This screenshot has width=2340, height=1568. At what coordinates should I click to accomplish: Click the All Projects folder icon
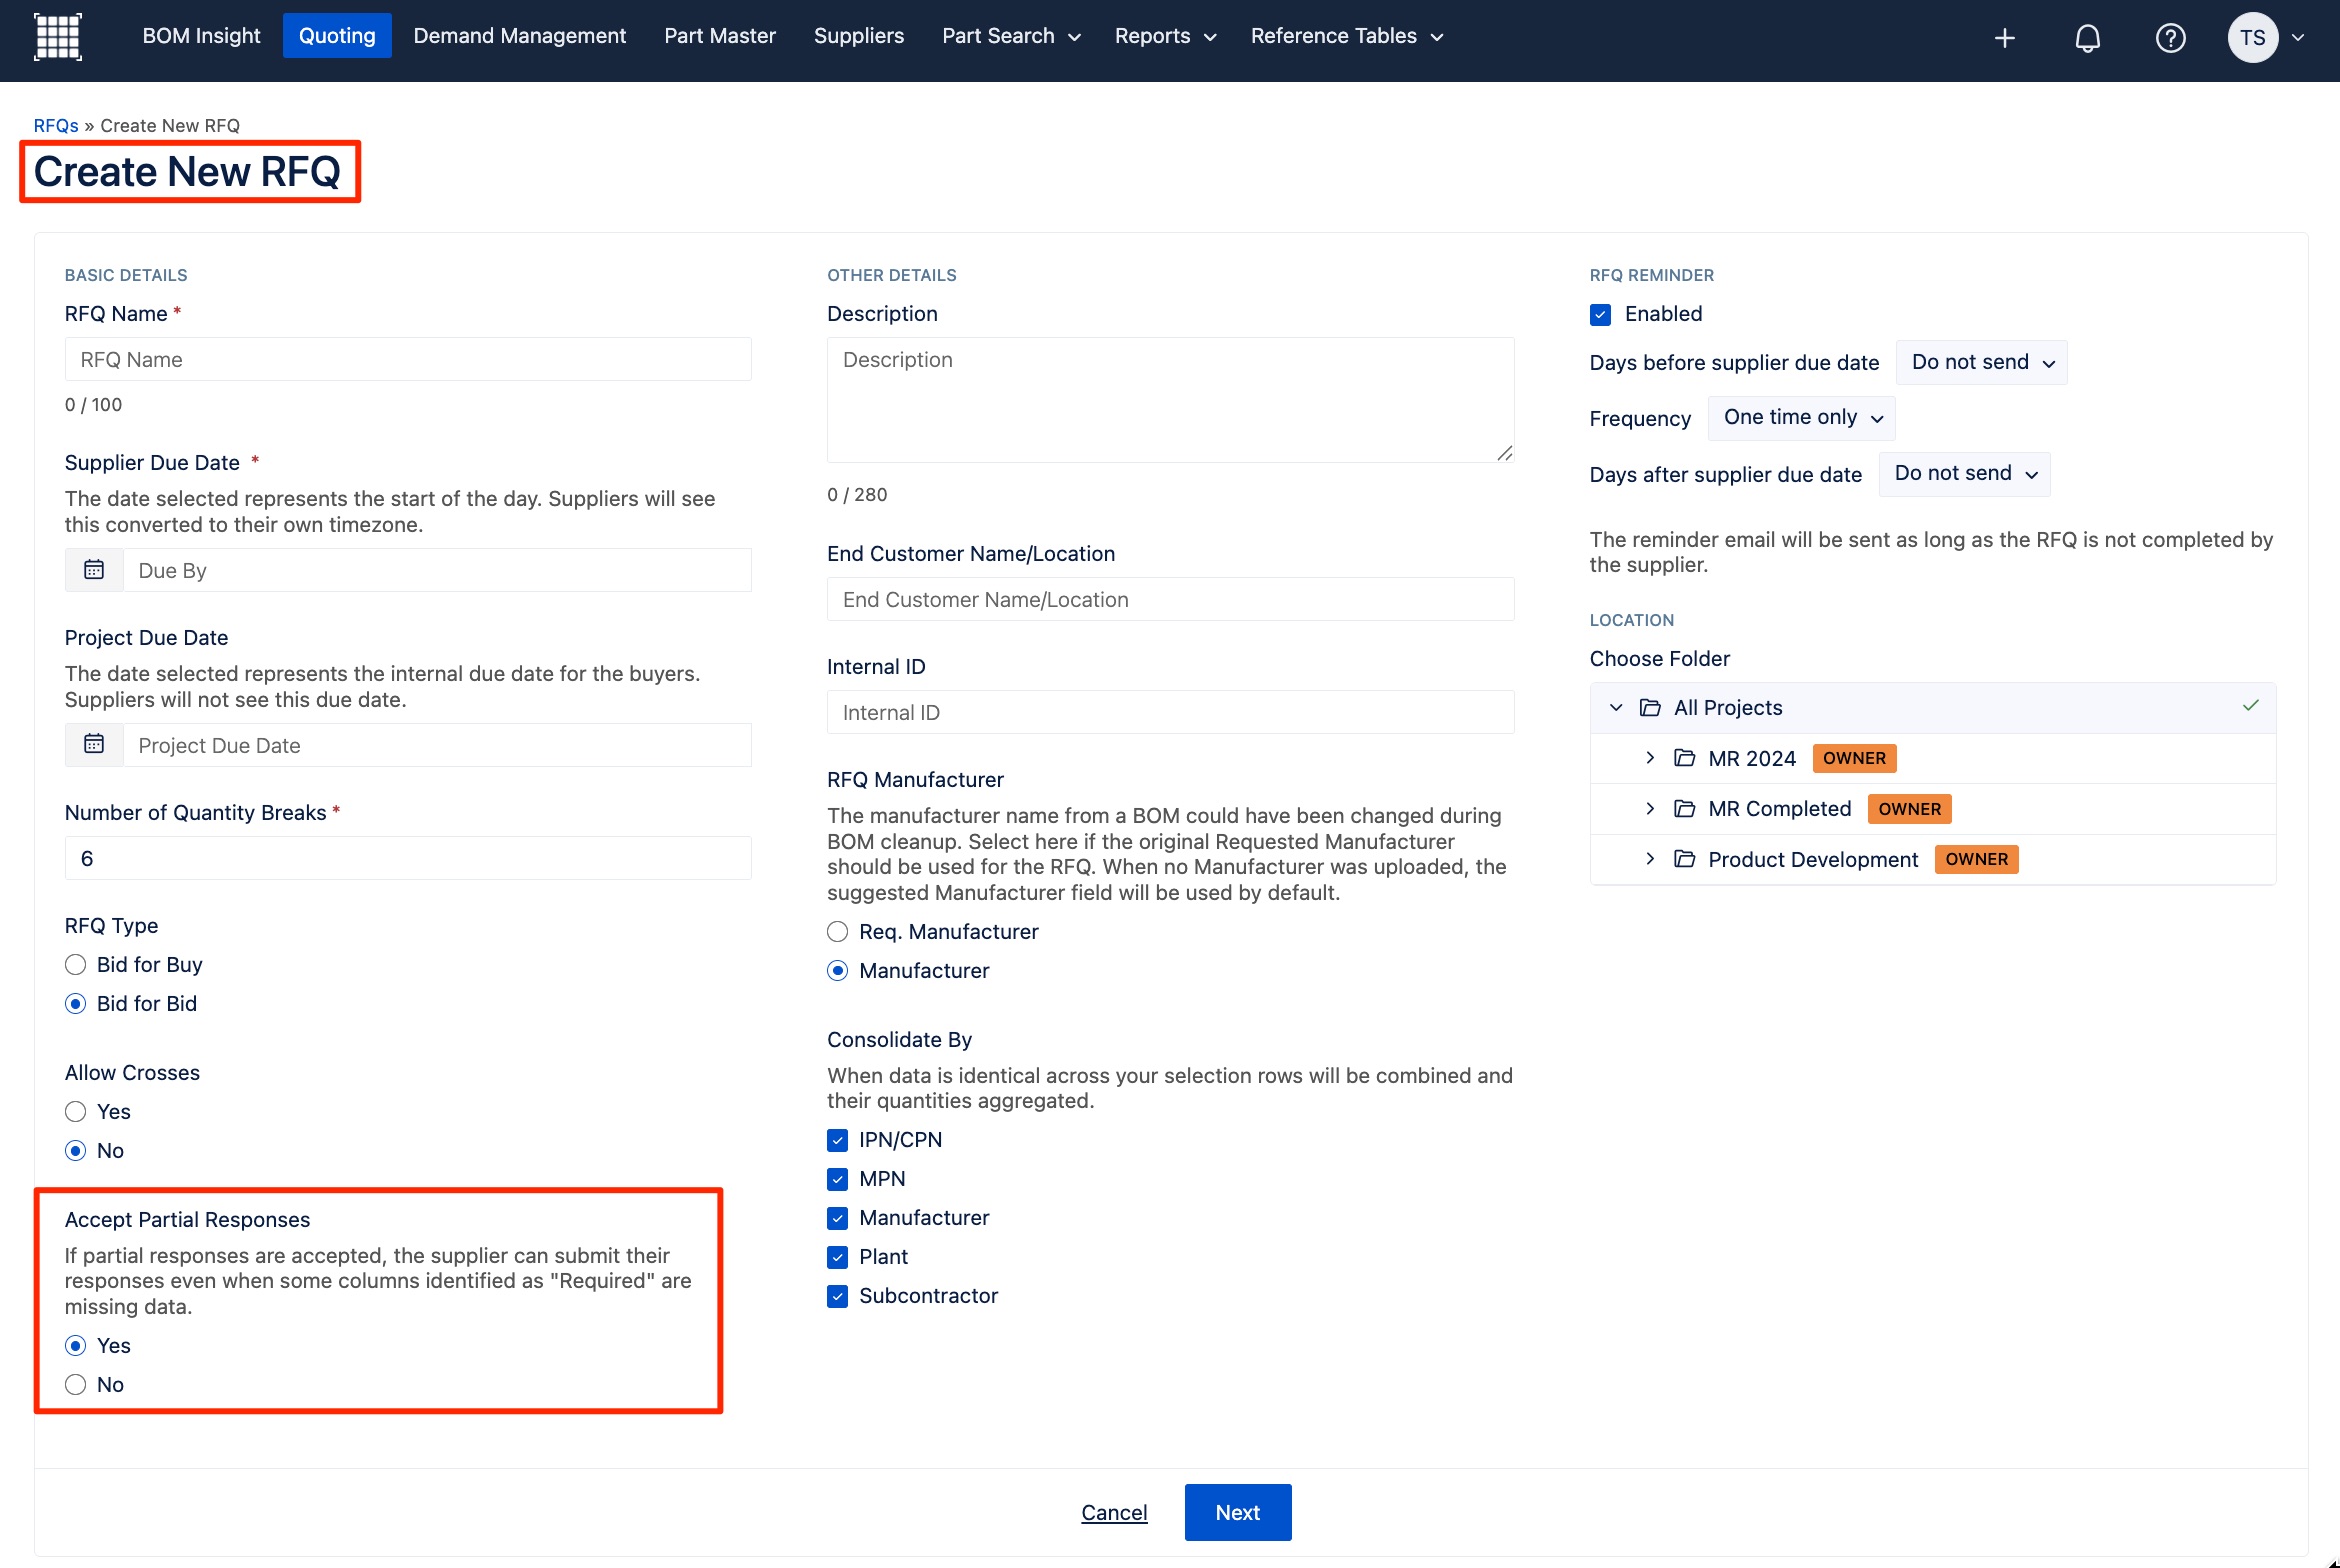coord(1650,708)
